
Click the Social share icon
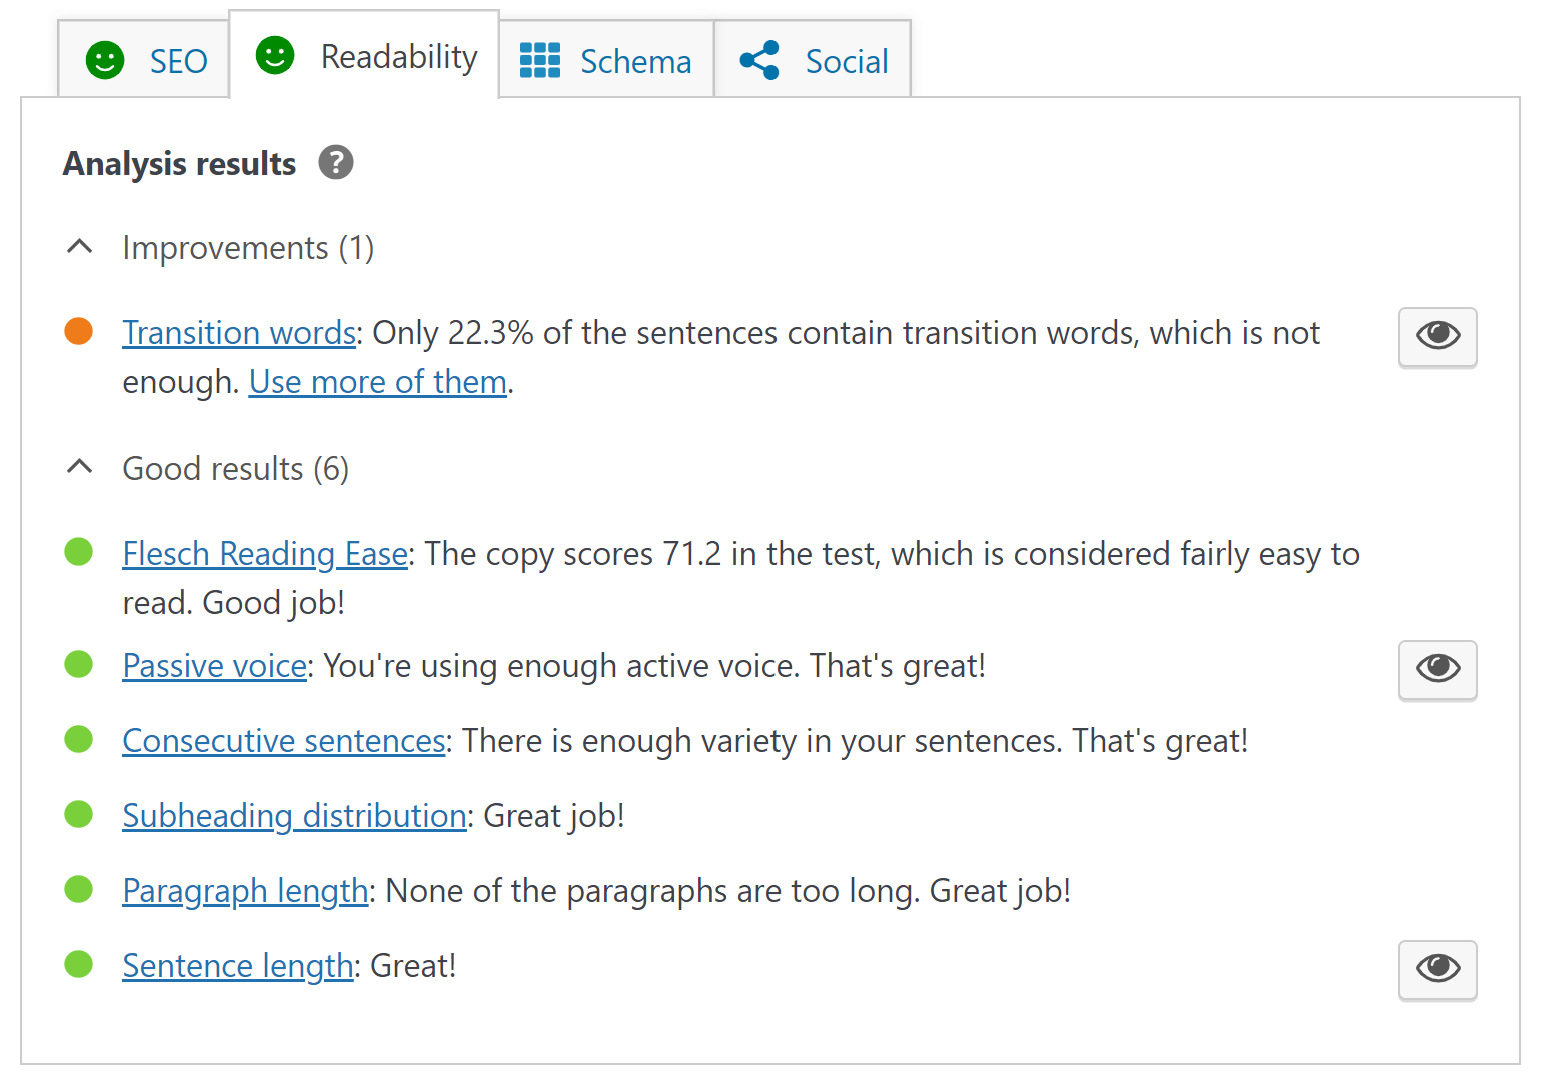[759, 61]
